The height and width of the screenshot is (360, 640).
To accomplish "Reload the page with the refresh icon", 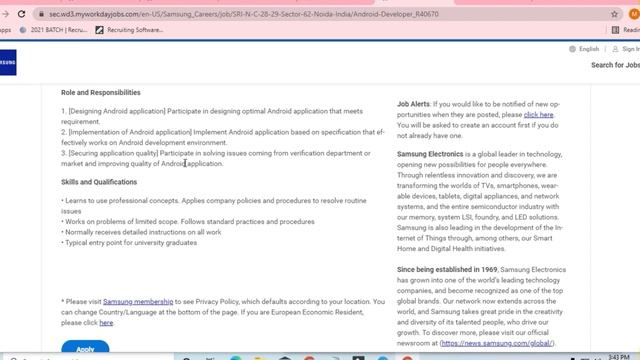I will [x=21, y=14].
